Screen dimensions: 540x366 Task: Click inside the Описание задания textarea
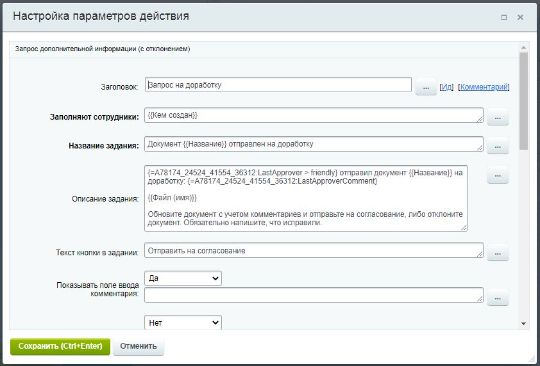pyautogui.click(x=306, y=198)
